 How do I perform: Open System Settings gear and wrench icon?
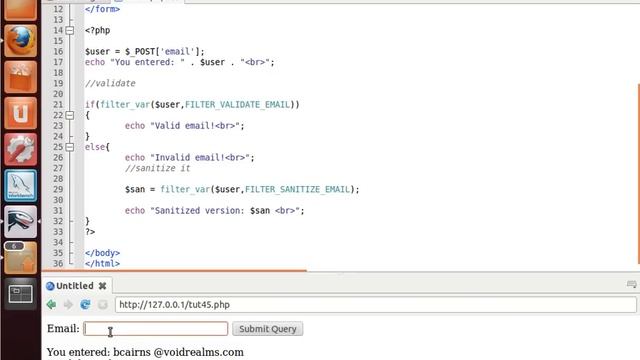coord(20,149)
